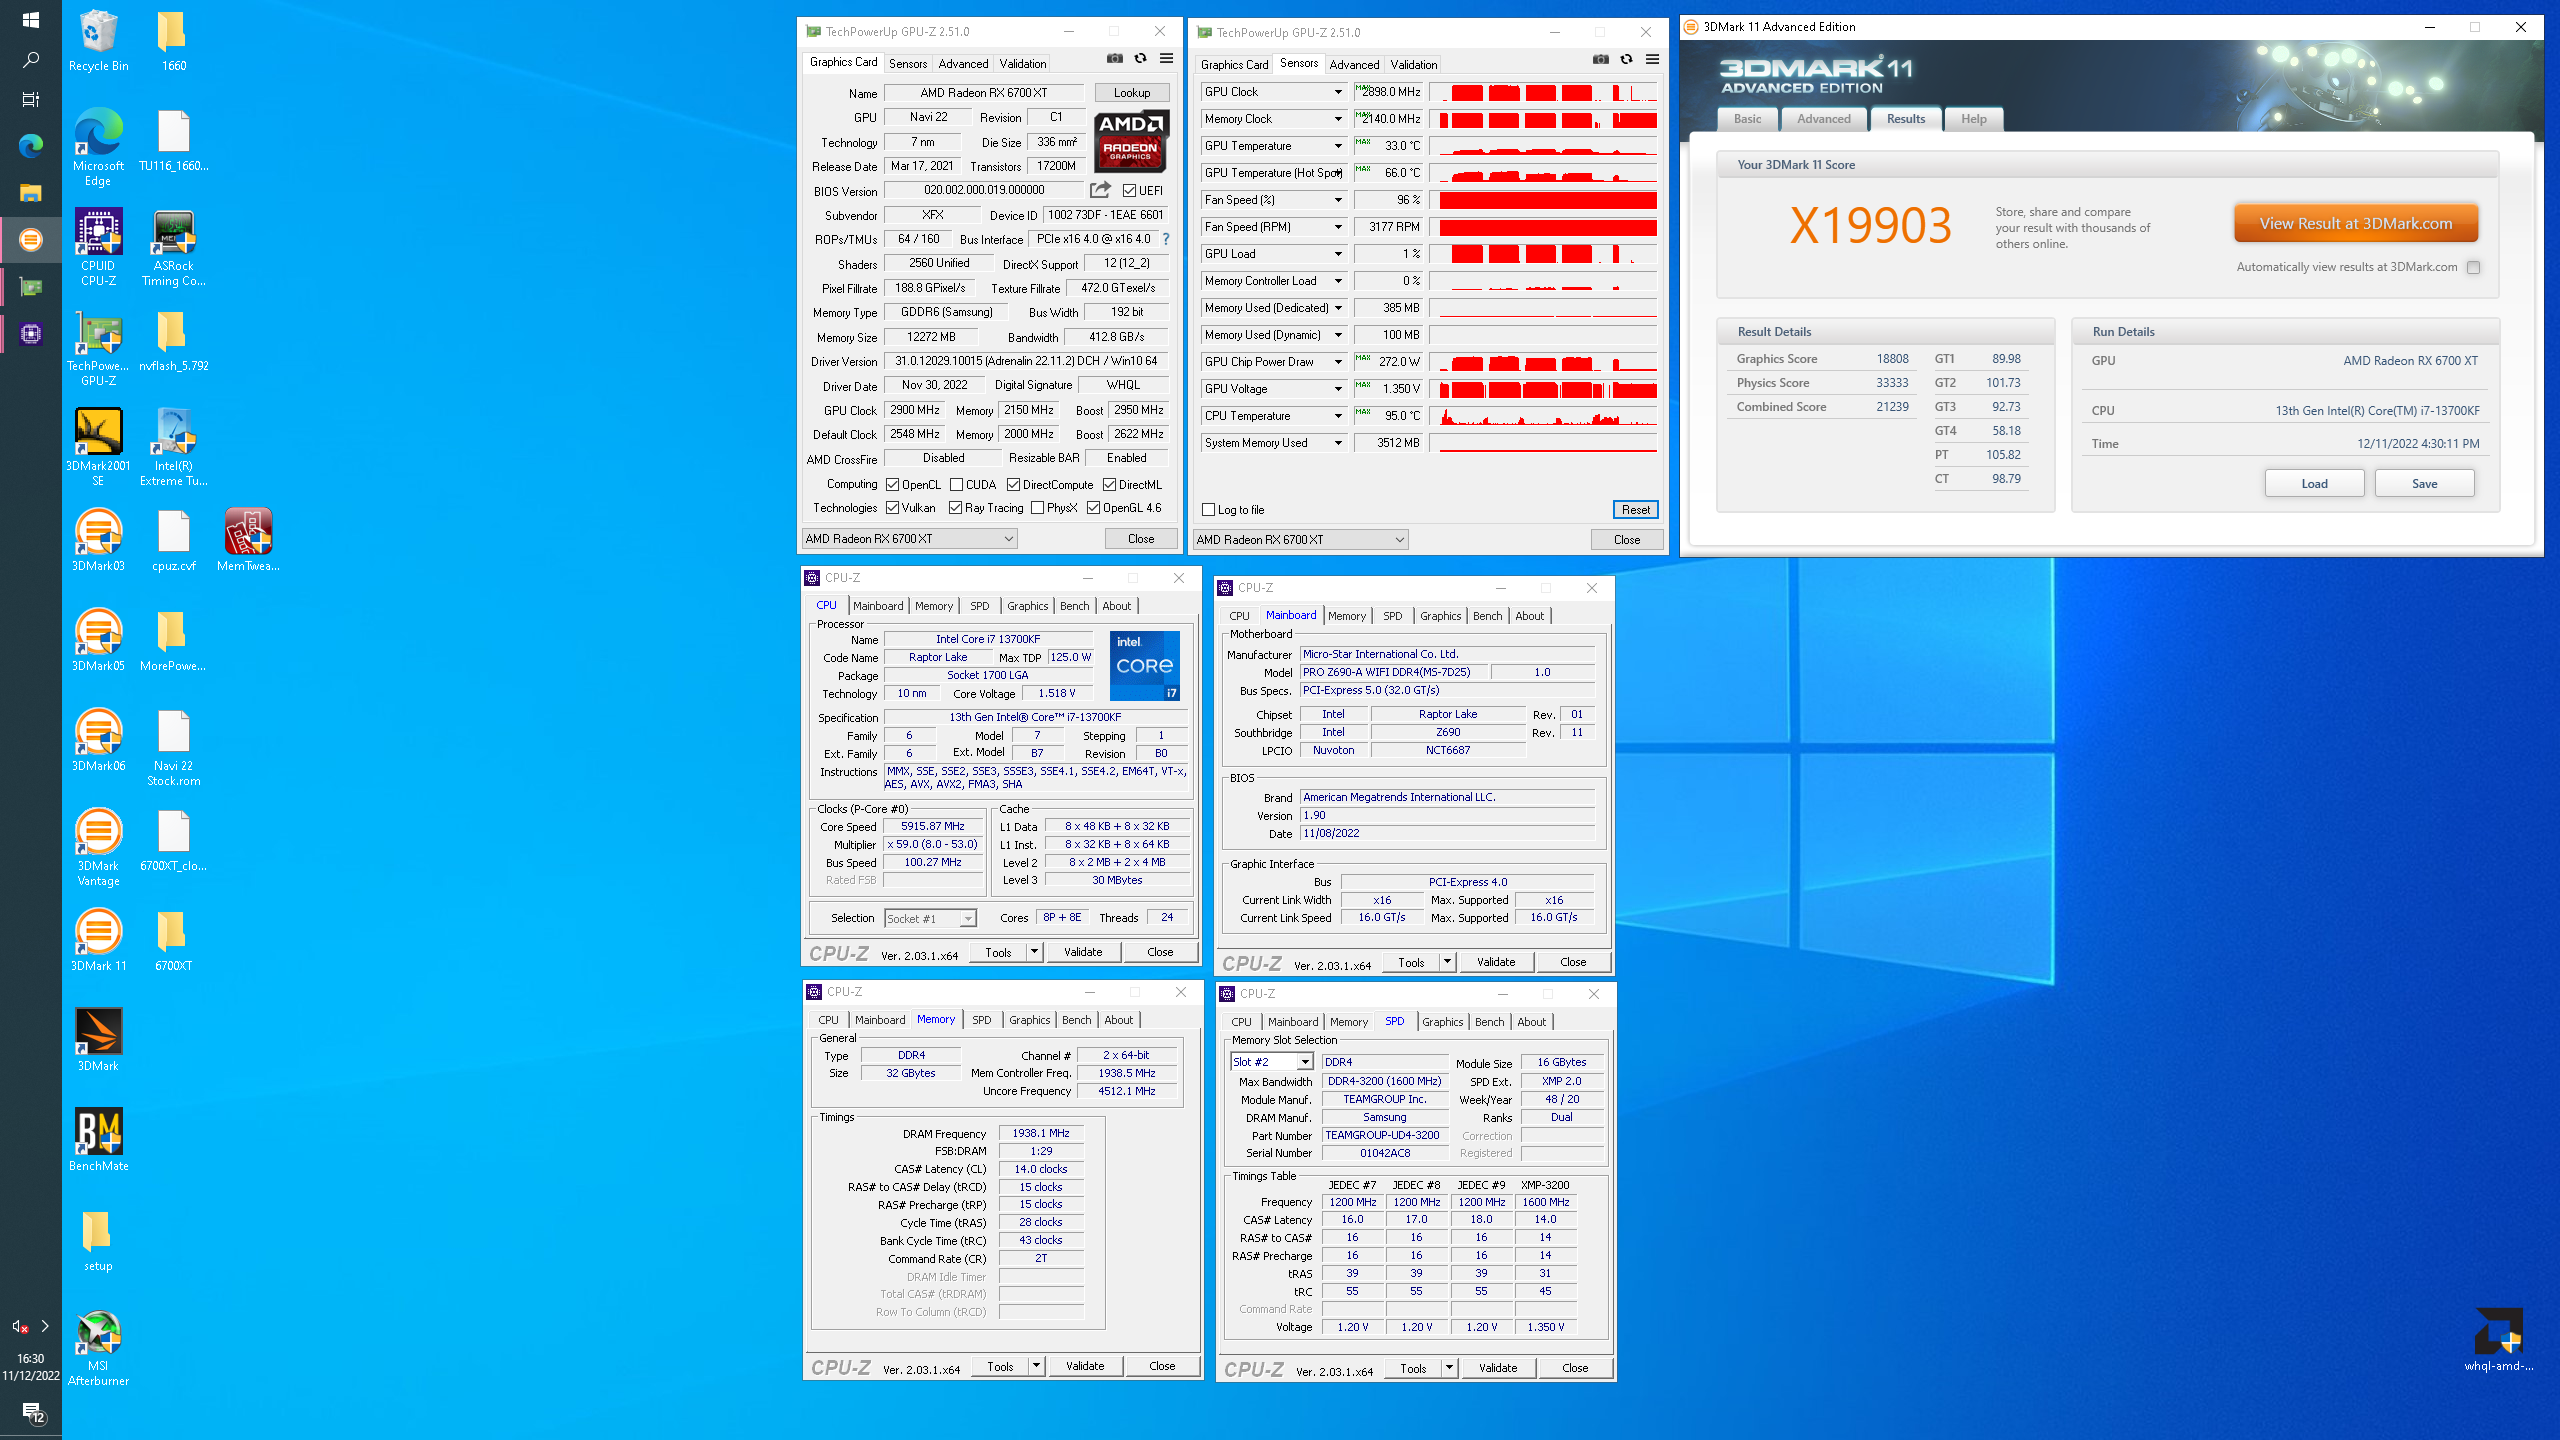2560x1440 pixels.
Task: Open Slot #2 memory slot dropdown
Action: point(1271,1062)
